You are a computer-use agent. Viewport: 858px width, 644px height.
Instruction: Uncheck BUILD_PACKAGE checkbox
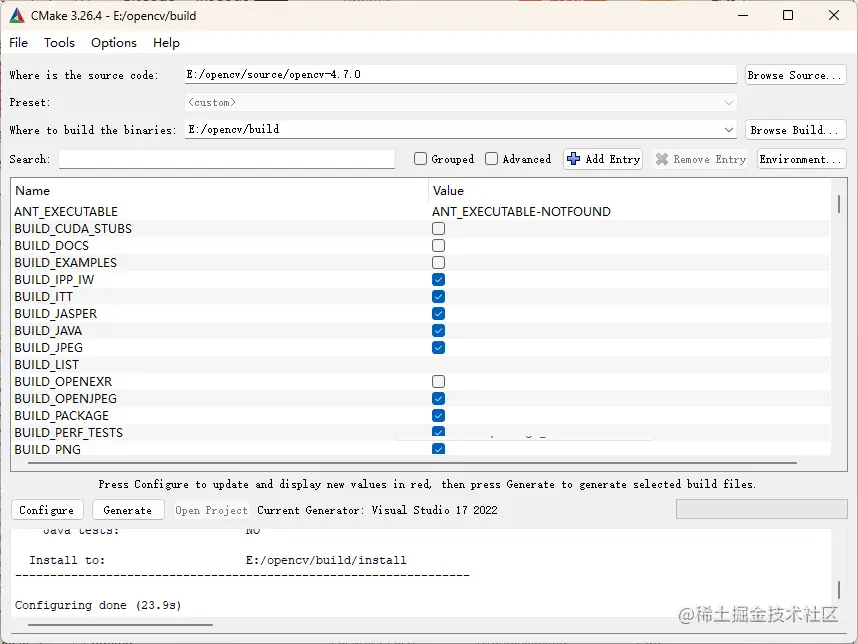[438, 415]
